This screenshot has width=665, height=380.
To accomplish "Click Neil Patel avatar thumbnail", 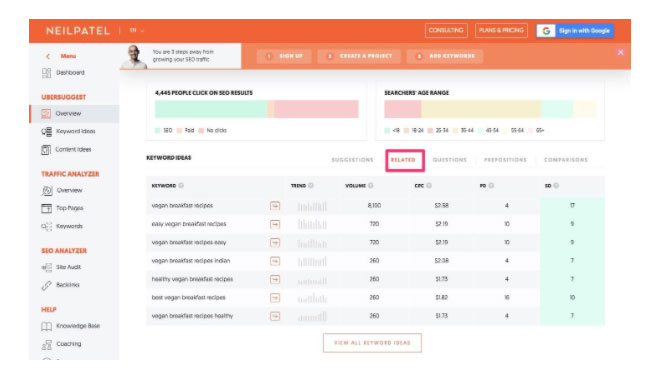I will [x=134, y=56].
